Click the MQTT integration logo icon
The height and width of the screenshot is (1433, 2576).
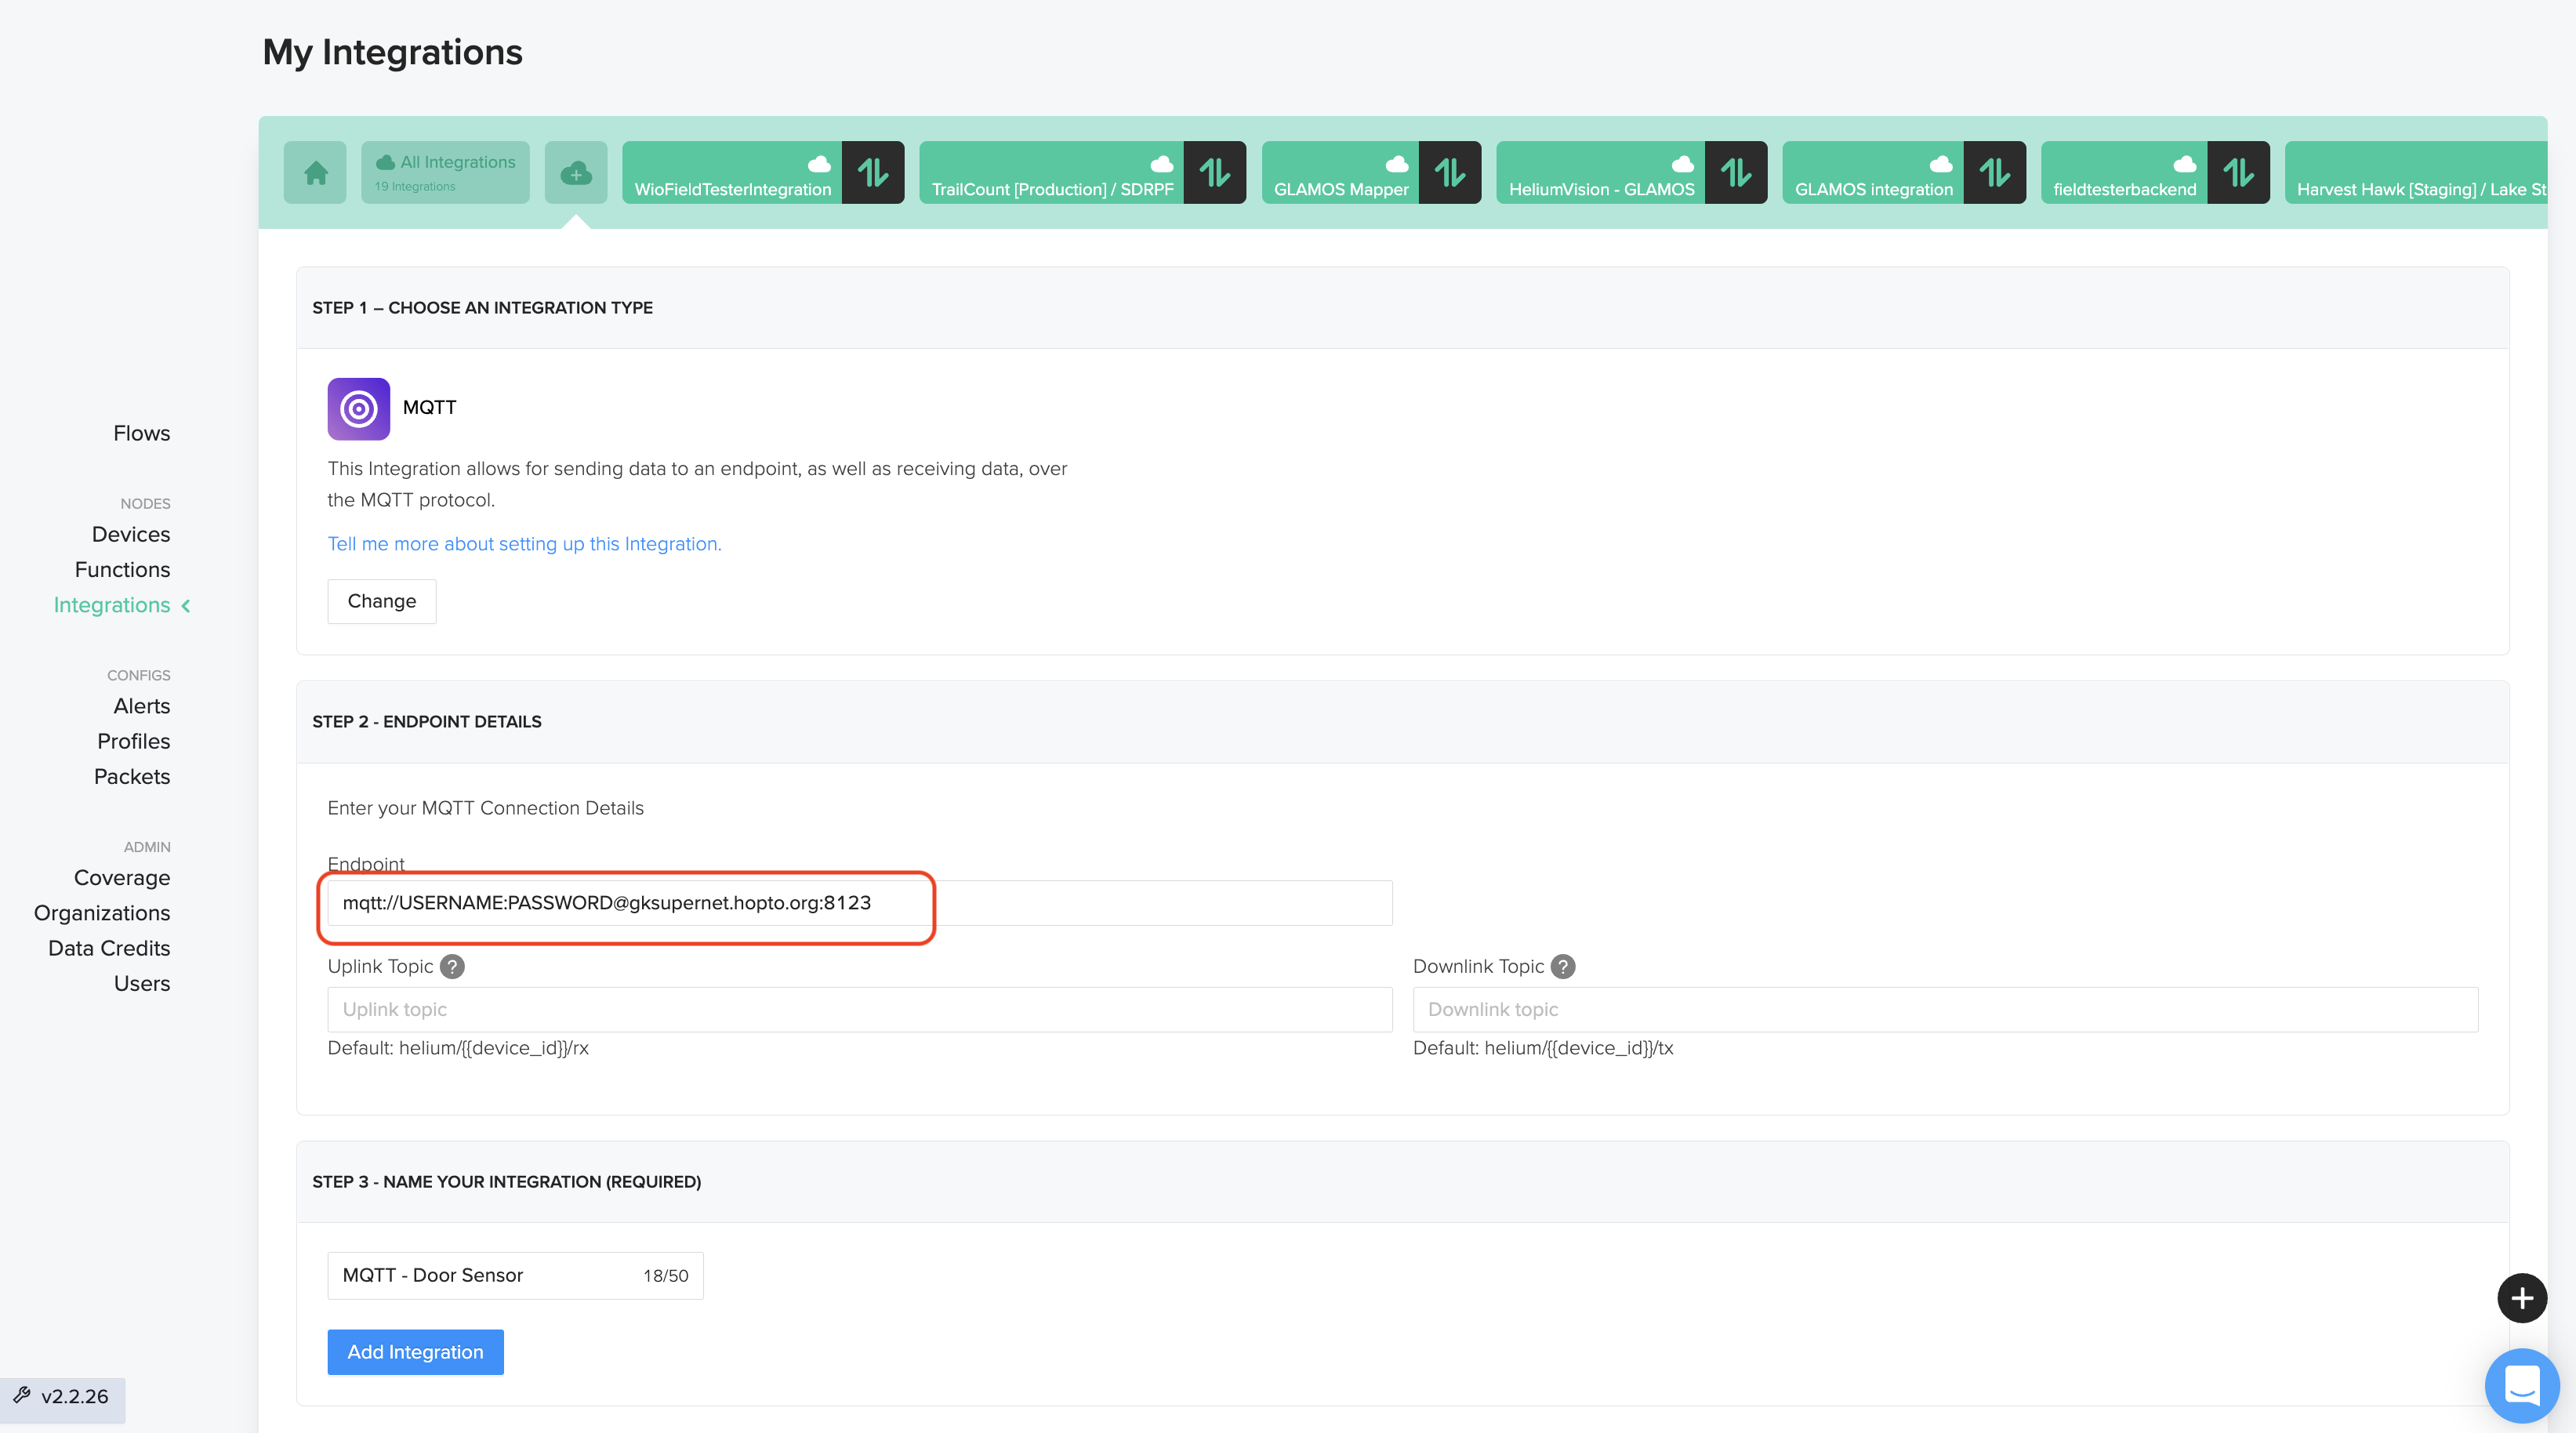click(x=358, y=408)
